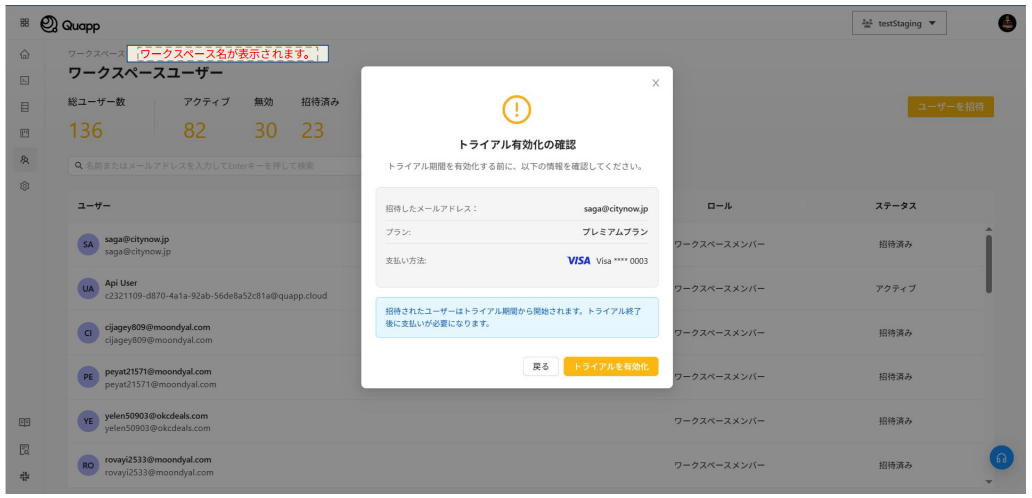Click the scroll down arrow of user table
Image resolution: width=1032 pixels, height=498 pixels.
click(988, 482)
